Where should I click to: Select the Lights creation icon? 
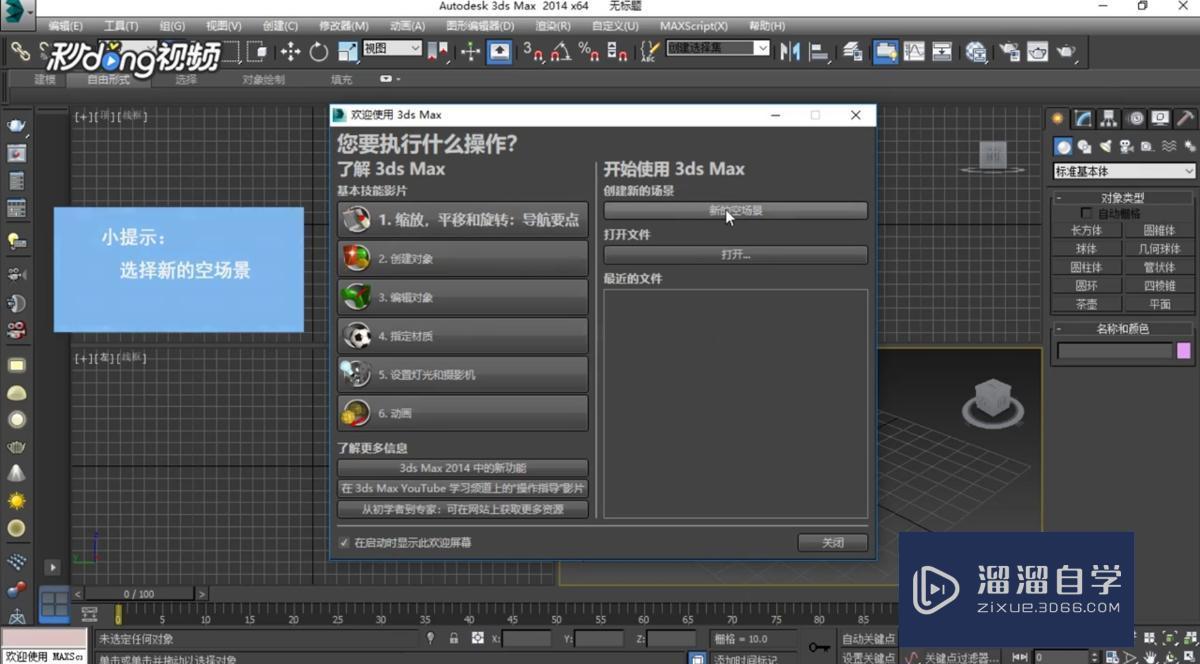[1106, 147]
